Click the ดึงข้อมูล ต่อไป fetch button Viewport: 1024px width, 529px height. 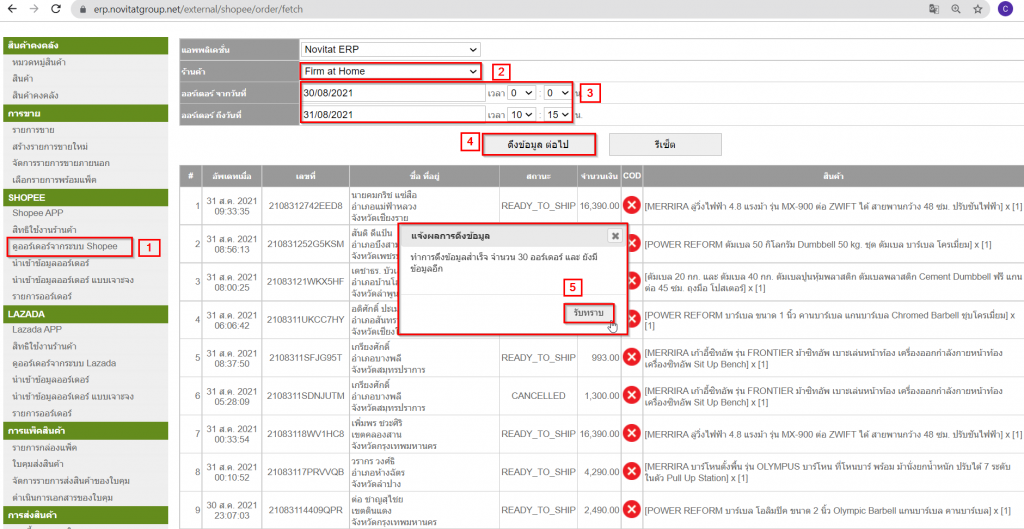[538, 144]
